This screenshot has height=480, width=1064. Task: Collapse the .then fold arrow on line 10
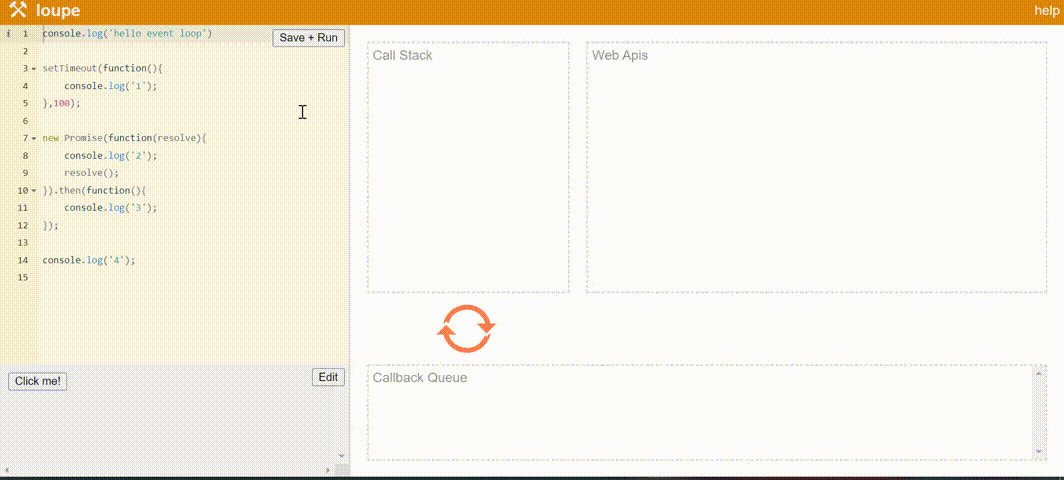tap(34, 191)
